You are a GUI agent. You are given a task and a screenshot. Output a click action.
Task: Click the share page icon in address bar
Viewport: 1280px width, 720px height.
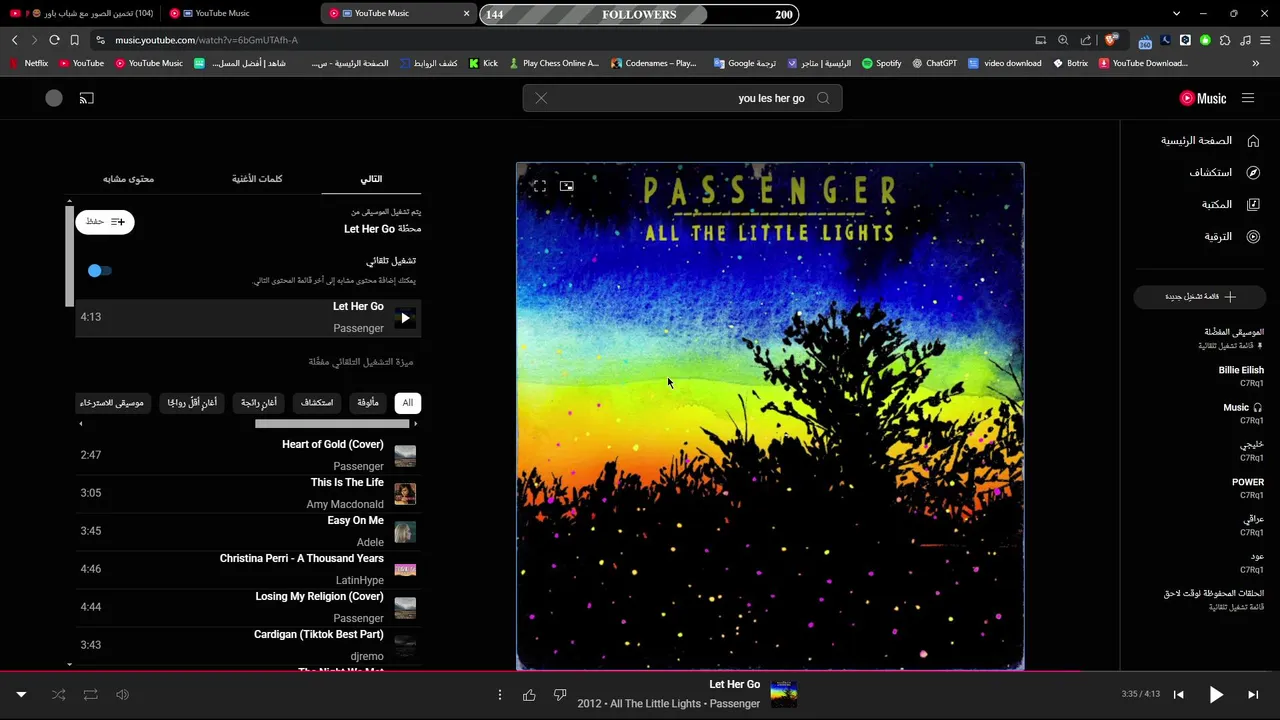click(x=1086, y=40)
